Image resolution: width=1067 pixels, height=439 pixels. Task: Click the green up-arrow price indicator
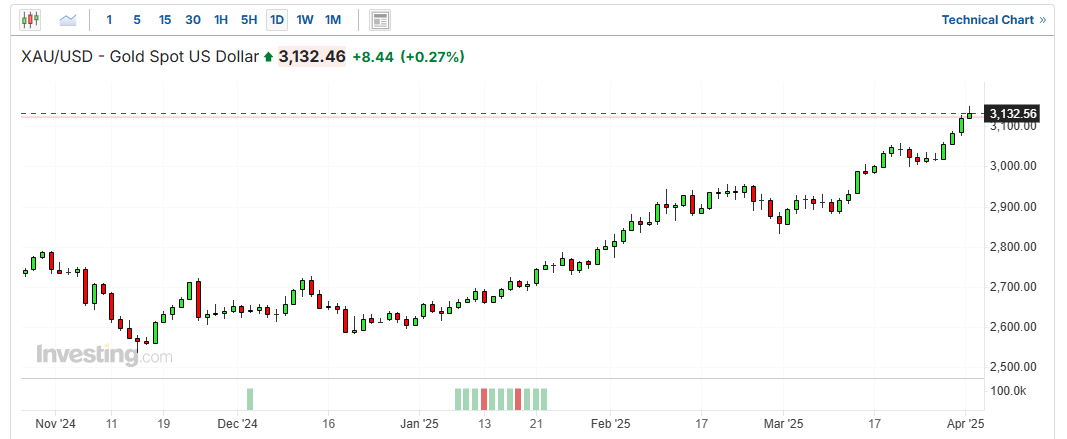[x=268, y=58]
